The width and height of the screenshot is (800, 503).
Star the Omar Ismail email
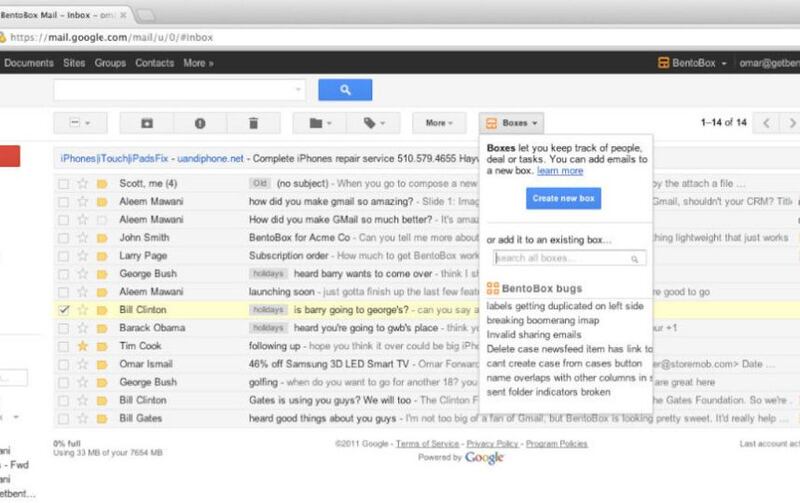pos(82,365)
